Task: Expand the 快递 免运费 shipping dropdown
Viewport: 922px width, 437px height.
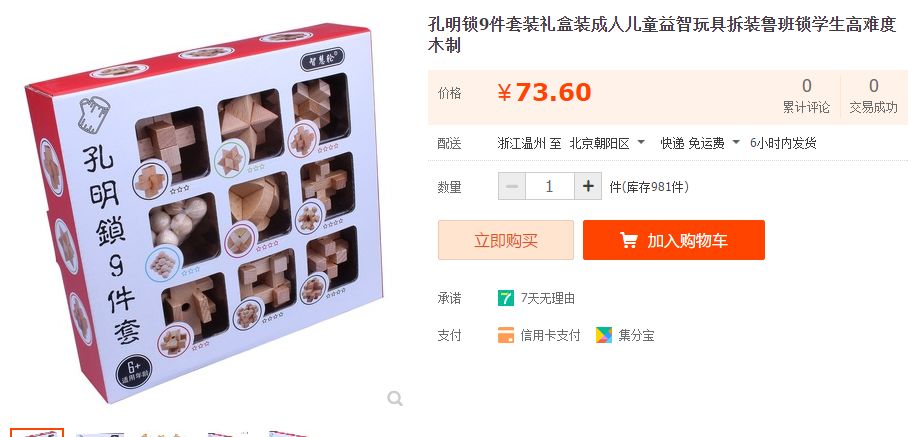Action: (700, 143)
